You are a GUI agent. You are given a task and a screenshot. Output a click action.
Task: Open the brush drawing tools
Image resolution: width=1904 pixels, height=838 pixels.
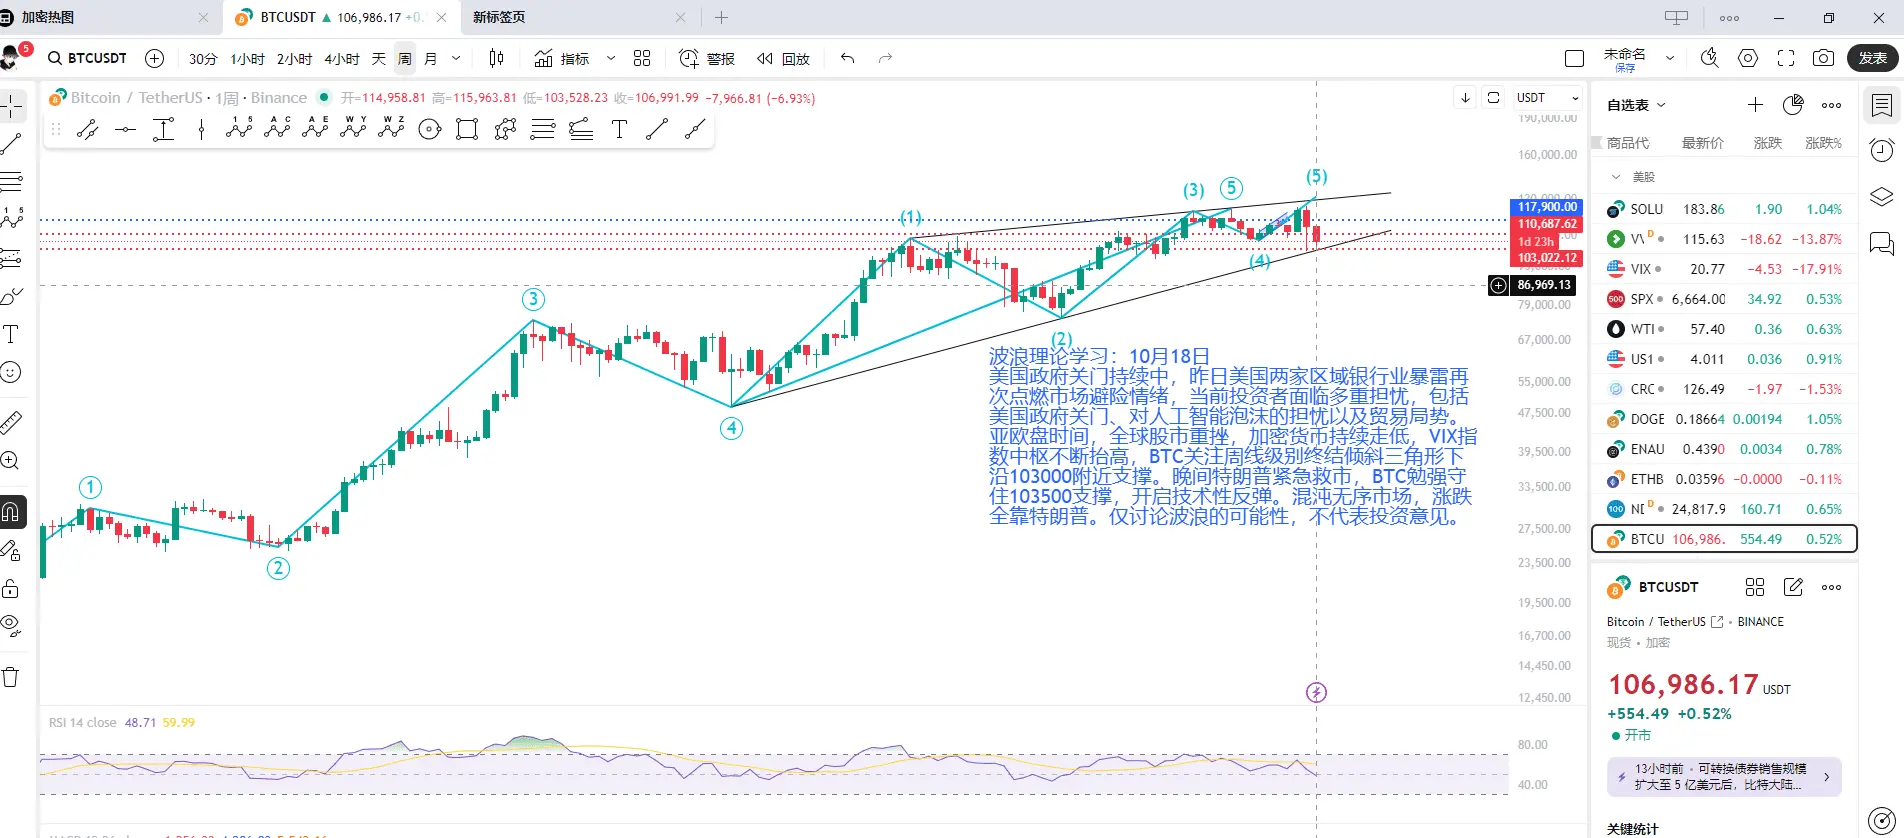tap(12, 296)
